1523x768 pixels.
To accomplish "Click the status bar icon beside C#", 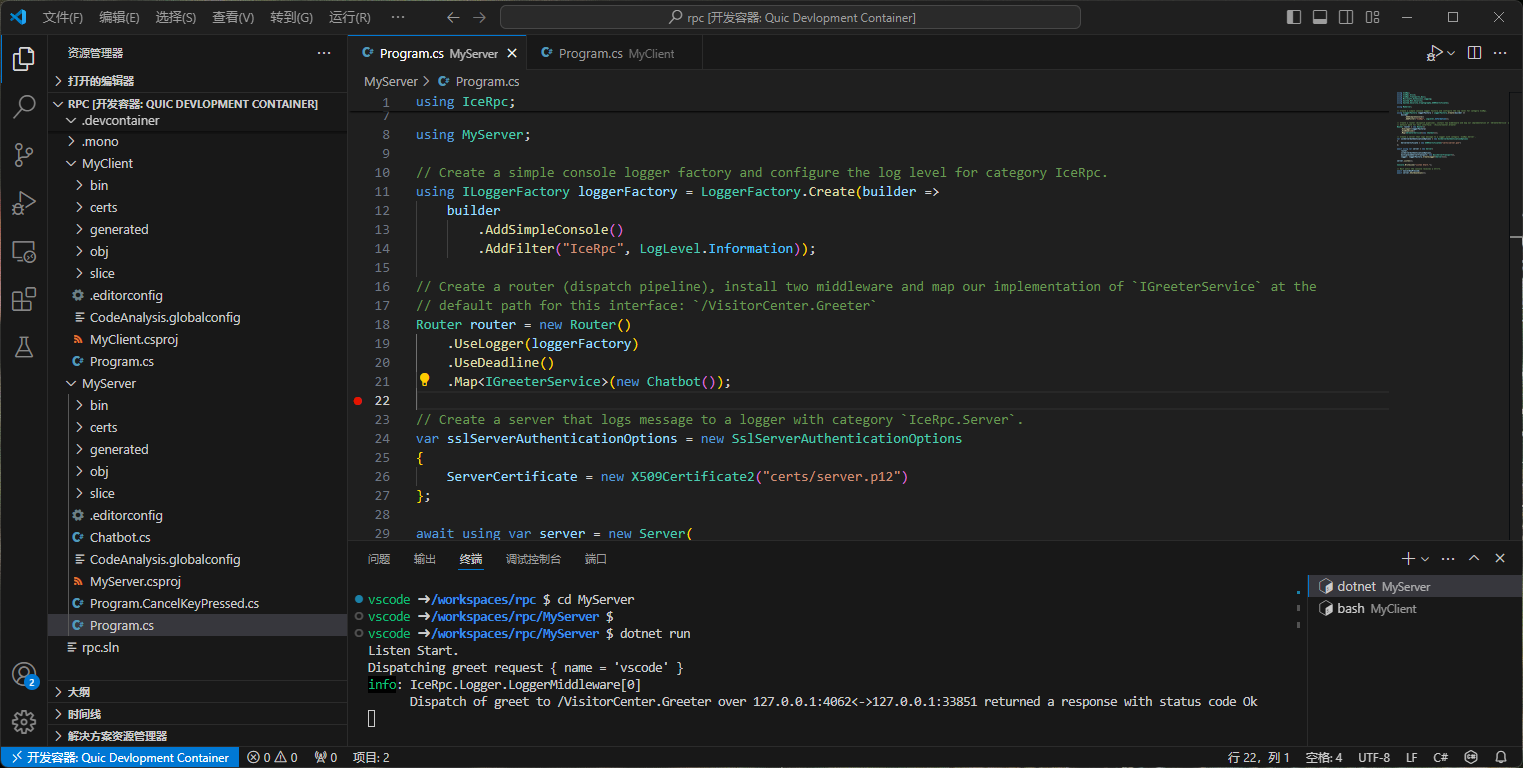I will coord(1472,758).
